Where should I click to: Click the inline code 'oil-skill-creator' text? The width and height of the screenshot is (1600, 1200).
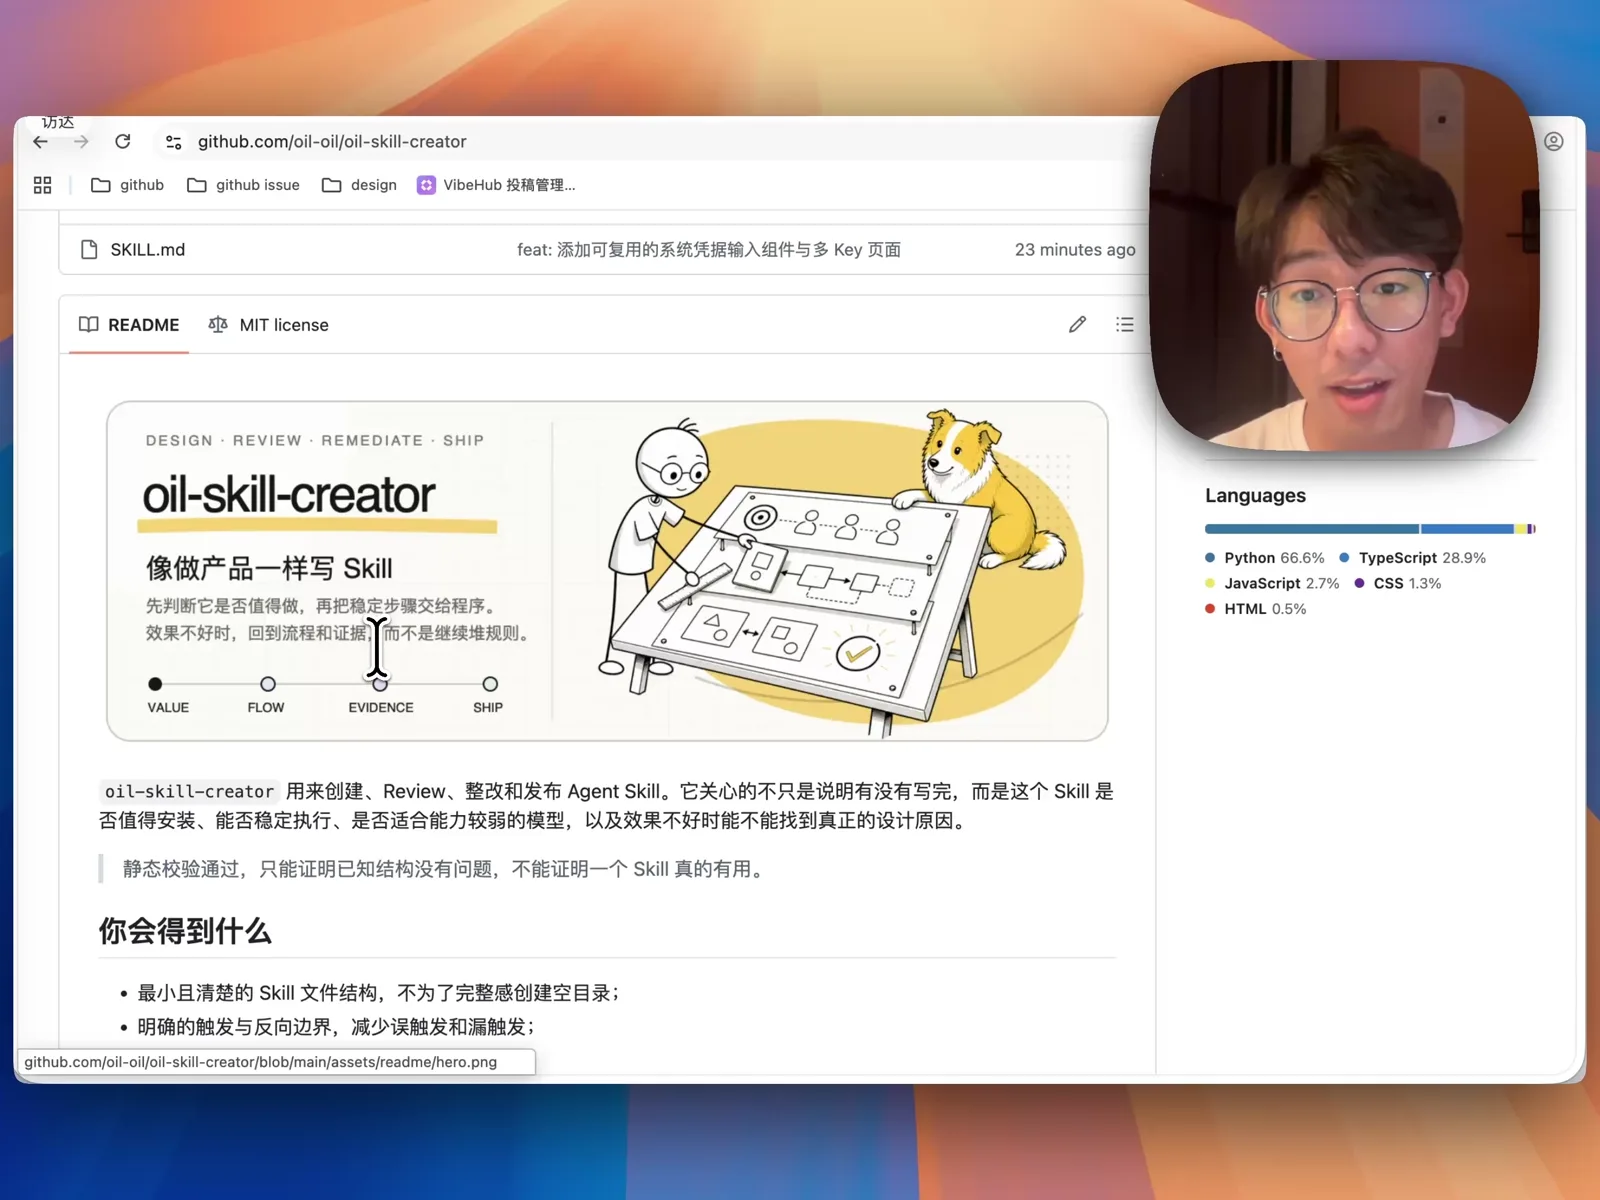pyautogui.click(x=189, y=792)
